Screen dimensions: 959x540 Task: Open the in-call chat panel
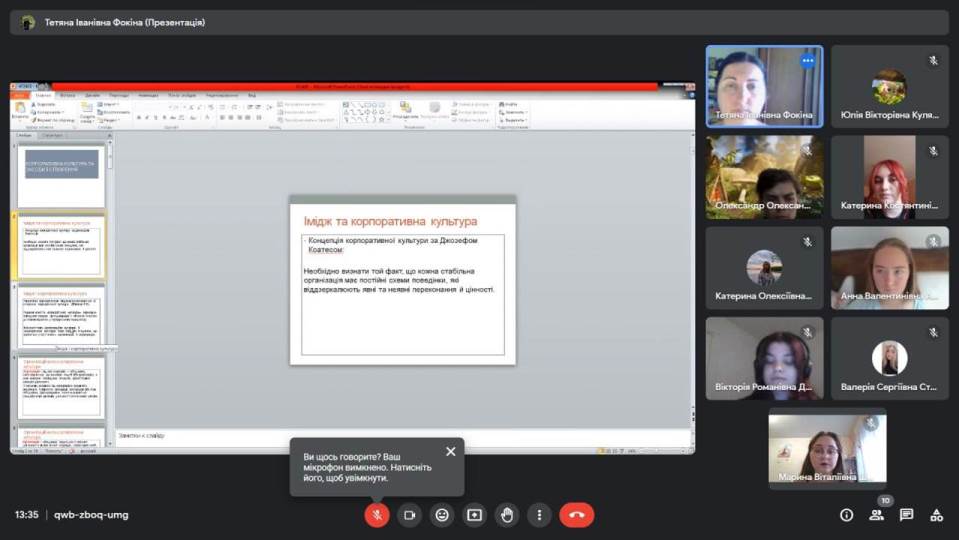tap(906, 515)
